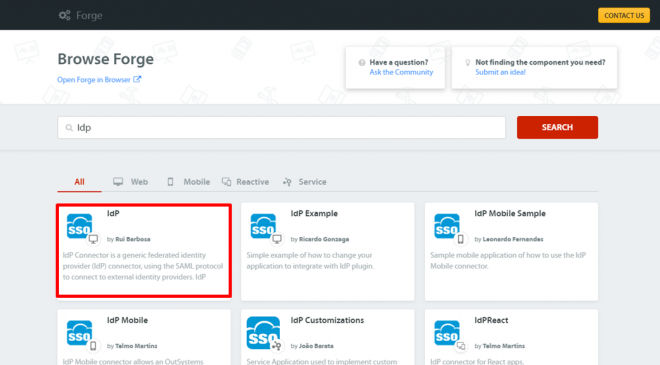
Task: Follow the Submit an idea! link
Action: (500, 72)
